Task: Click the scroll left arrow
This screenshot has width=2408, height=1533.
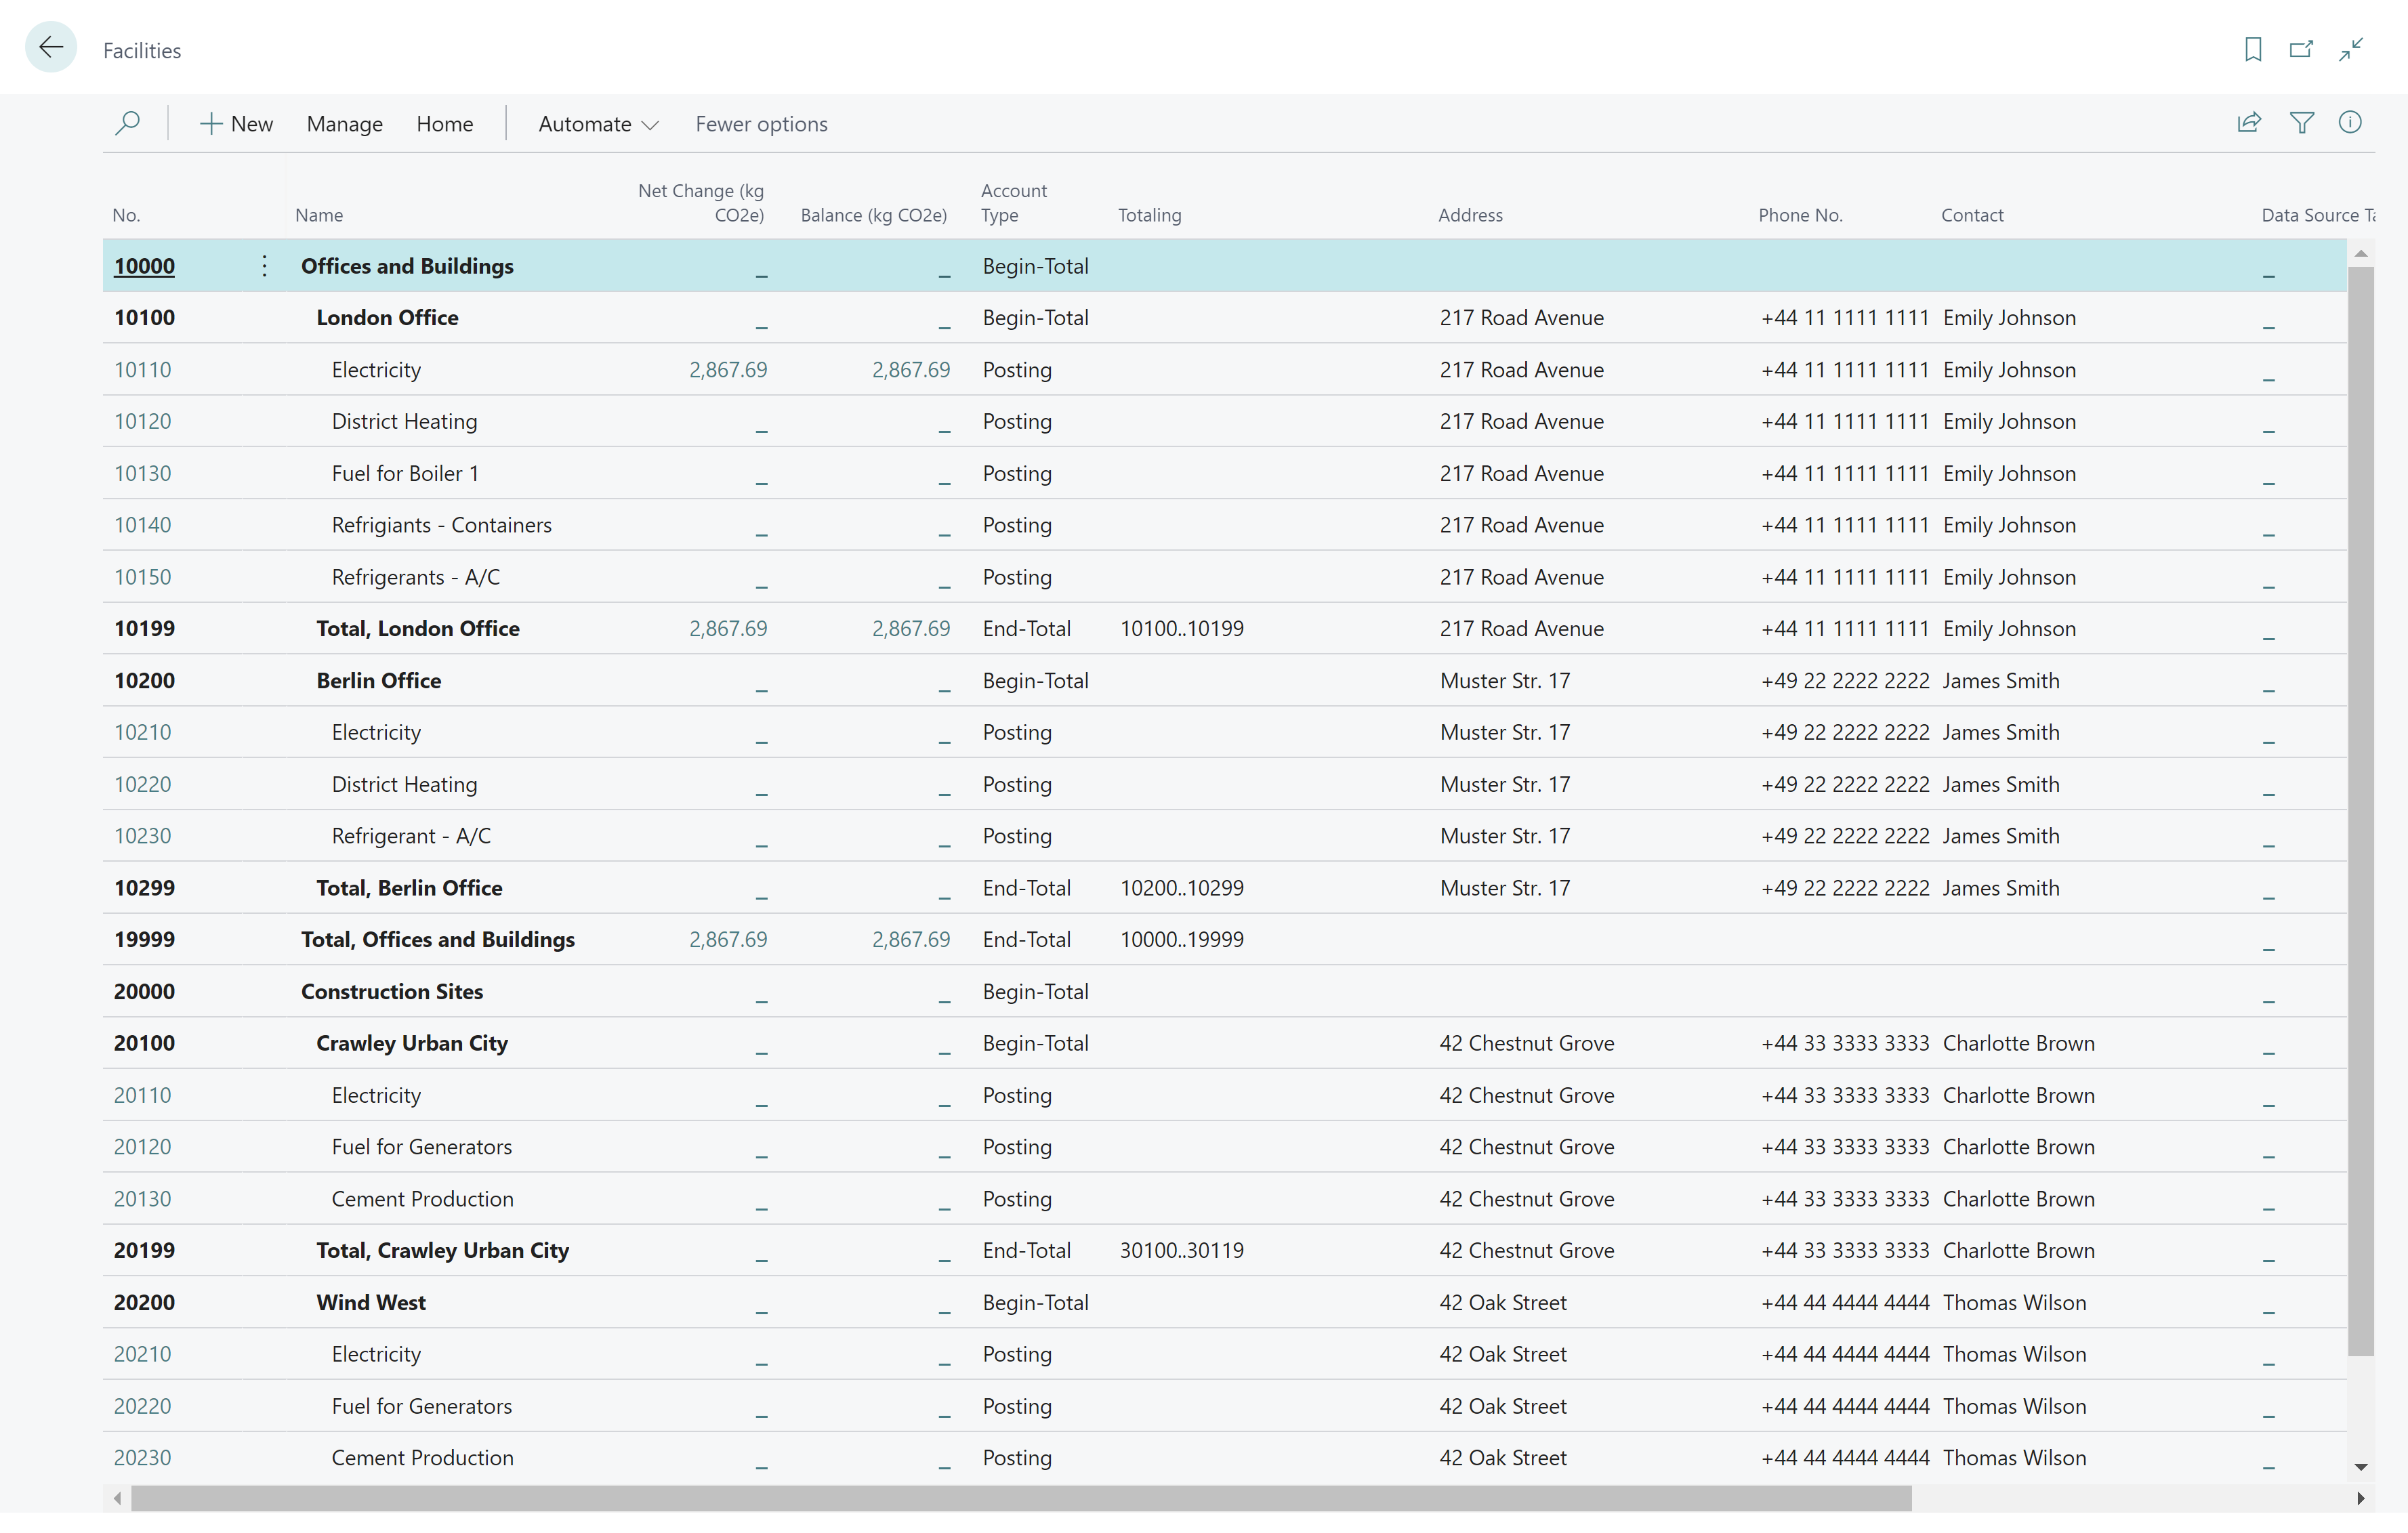Action: point(117,1498)
